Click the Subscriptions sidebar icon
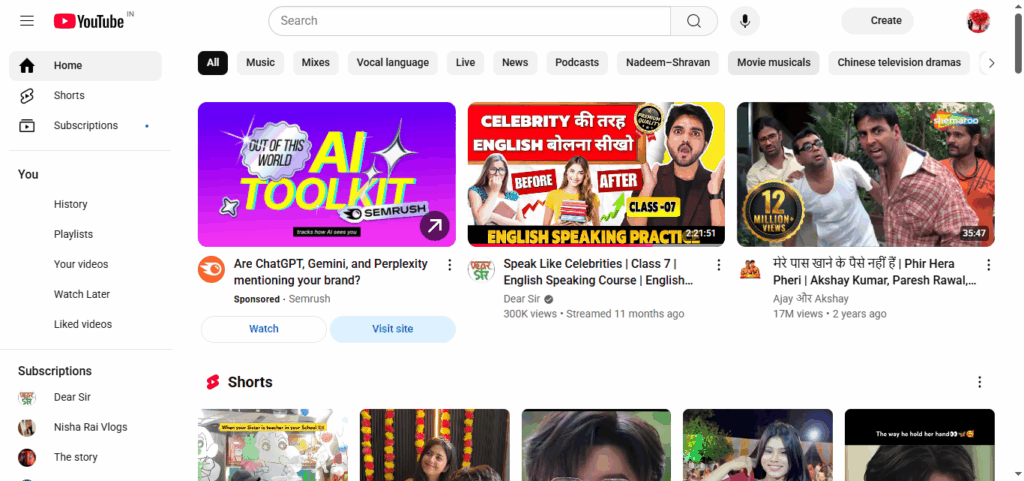Image resolution: width=1024 pixels, height=481 pixels. [x=27, y=125]
